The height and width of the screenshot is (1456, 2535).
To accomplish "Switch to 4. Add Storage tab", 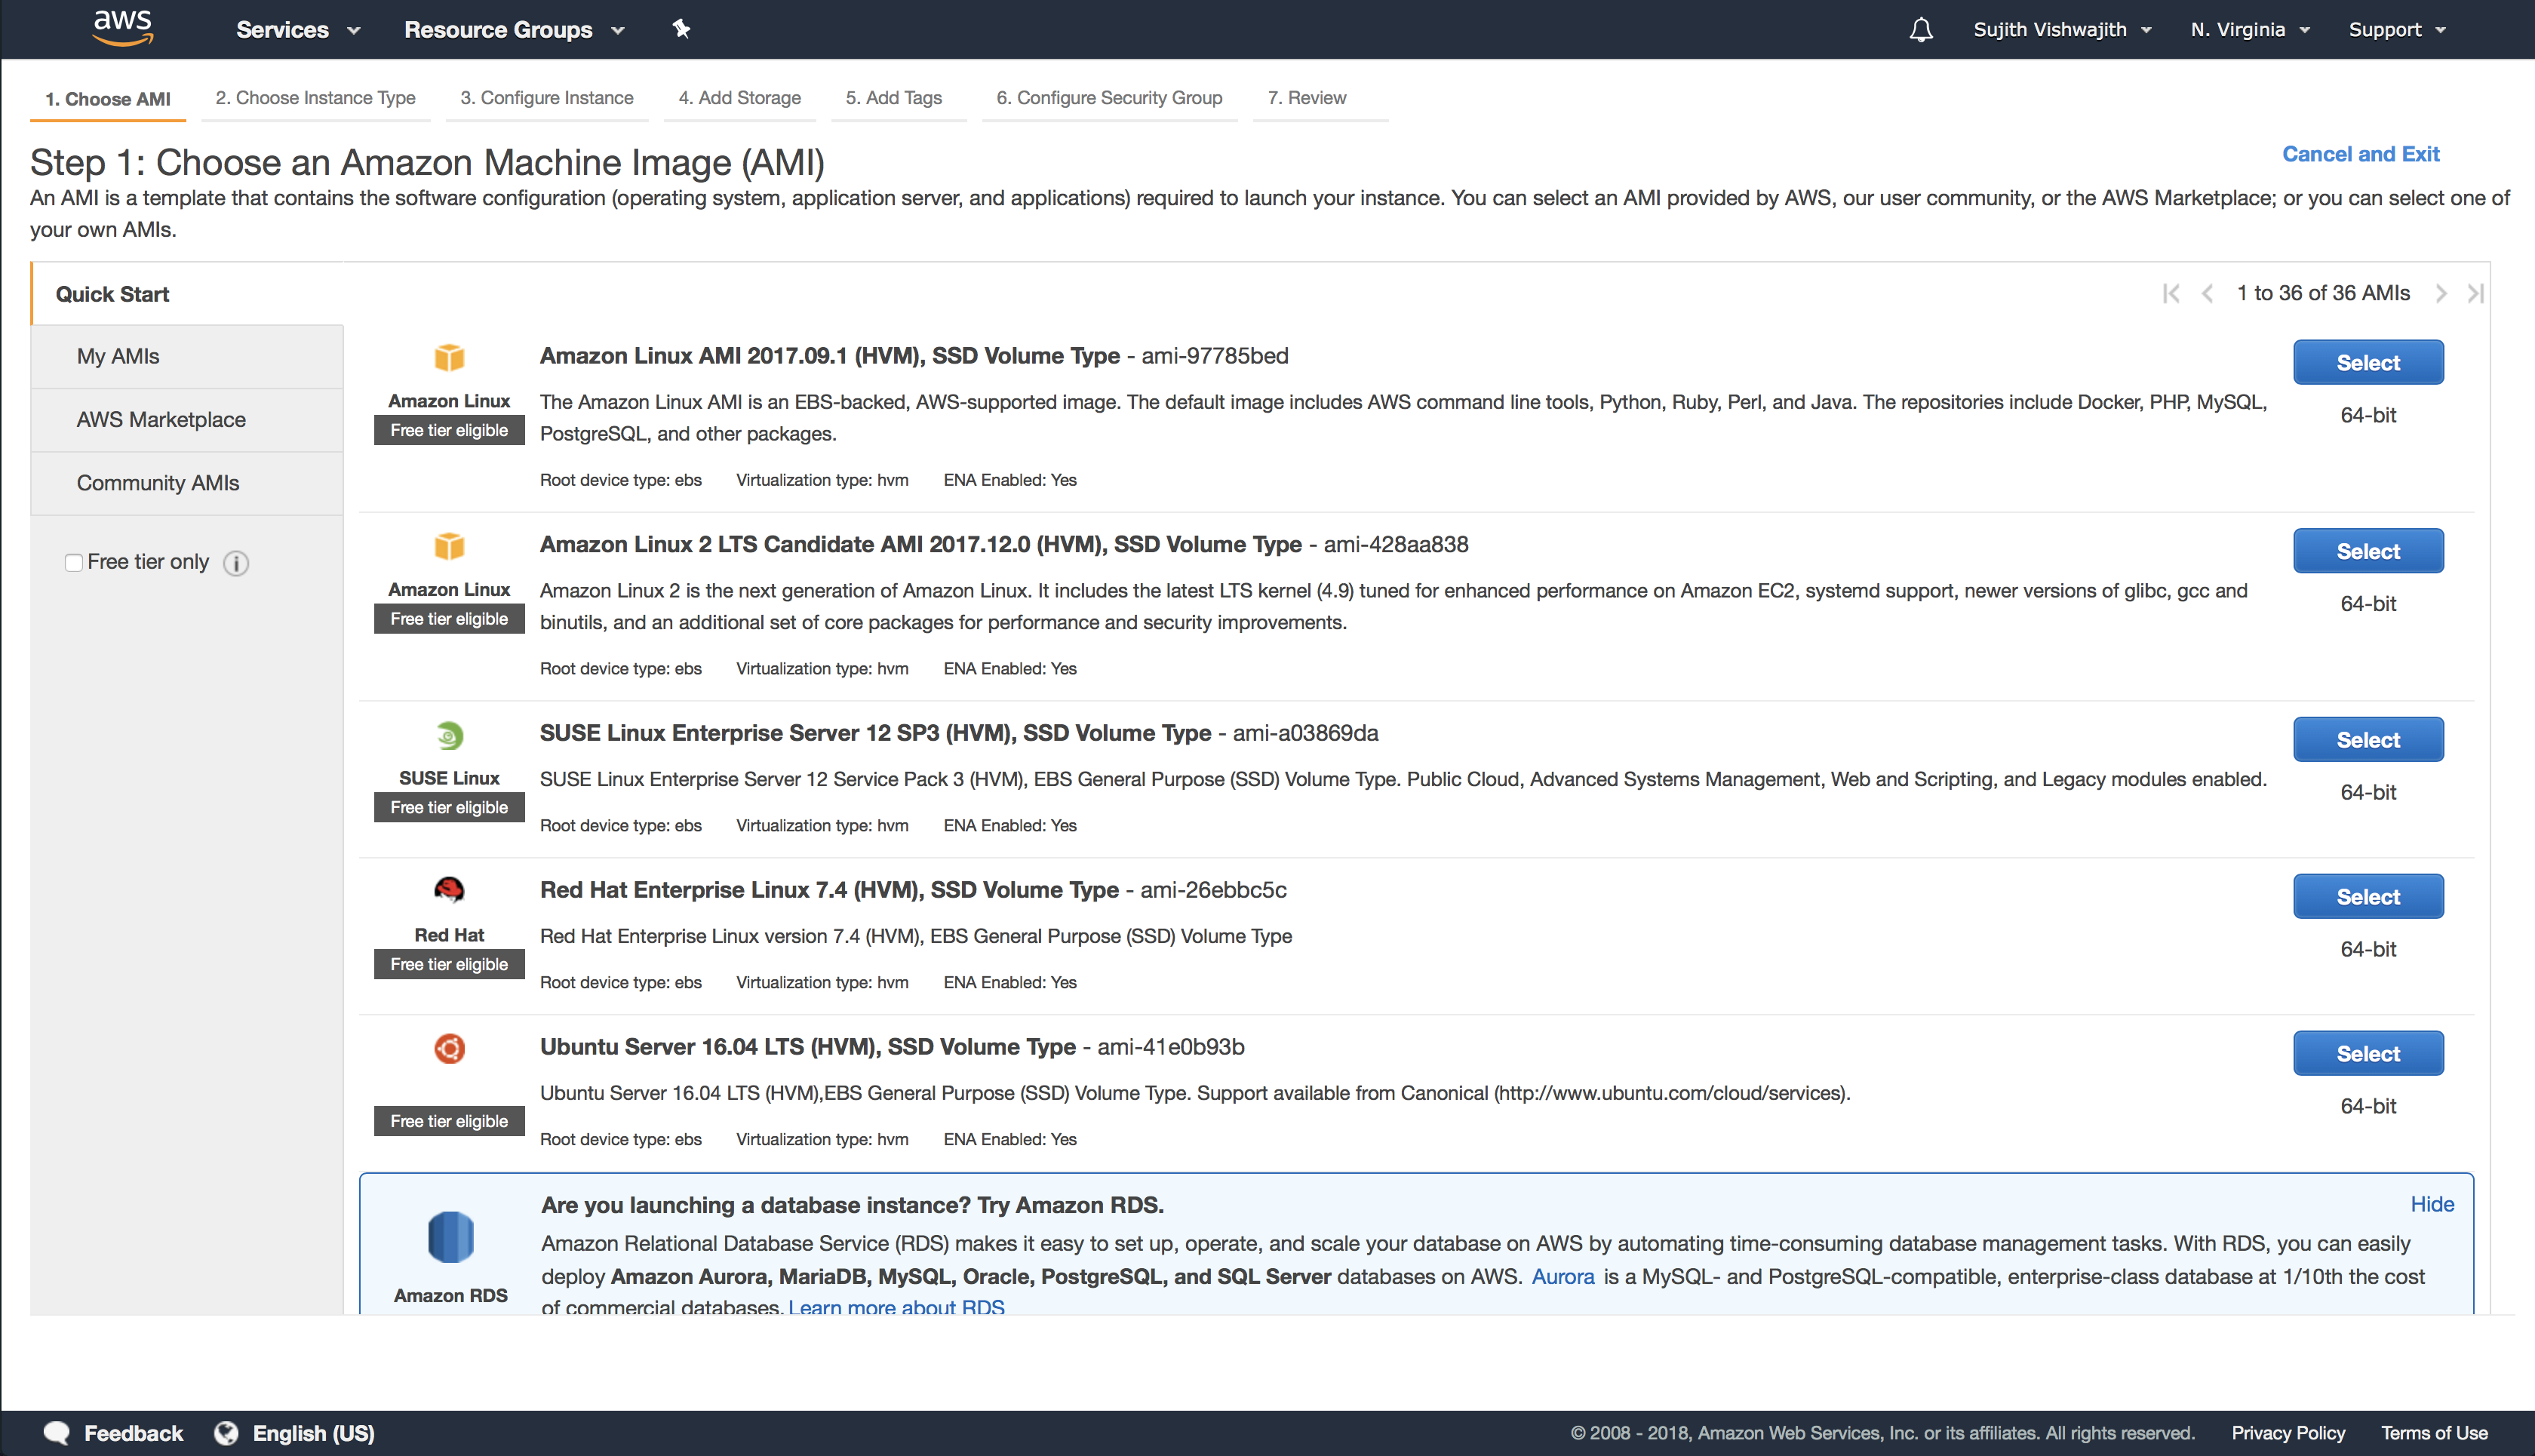I will click(x=739, y=98).
